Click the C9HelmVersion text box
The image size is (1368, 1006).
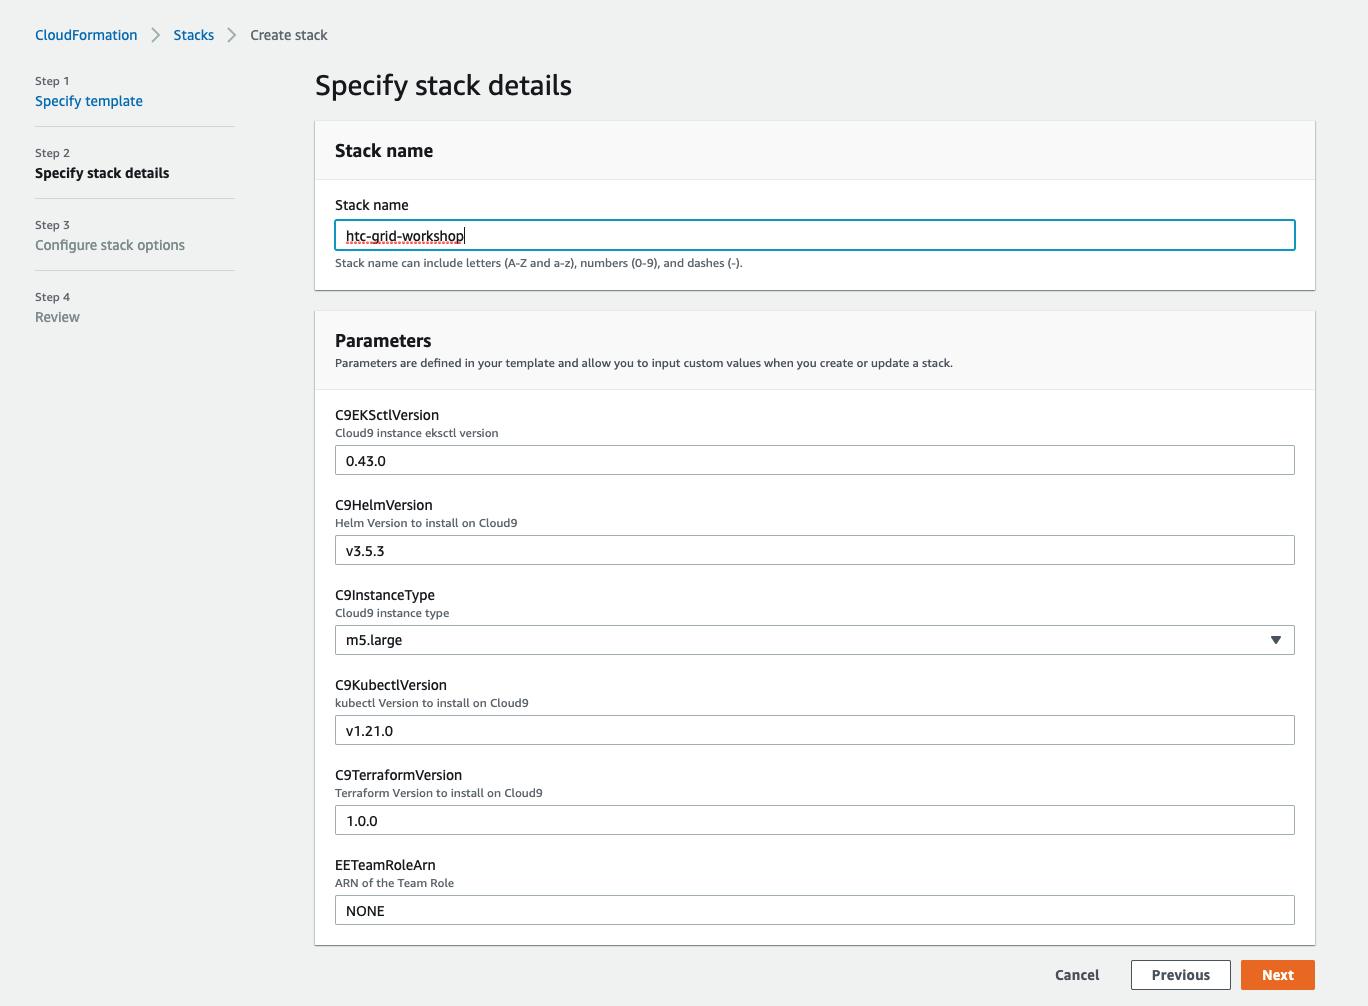click(x=814, y=551)
